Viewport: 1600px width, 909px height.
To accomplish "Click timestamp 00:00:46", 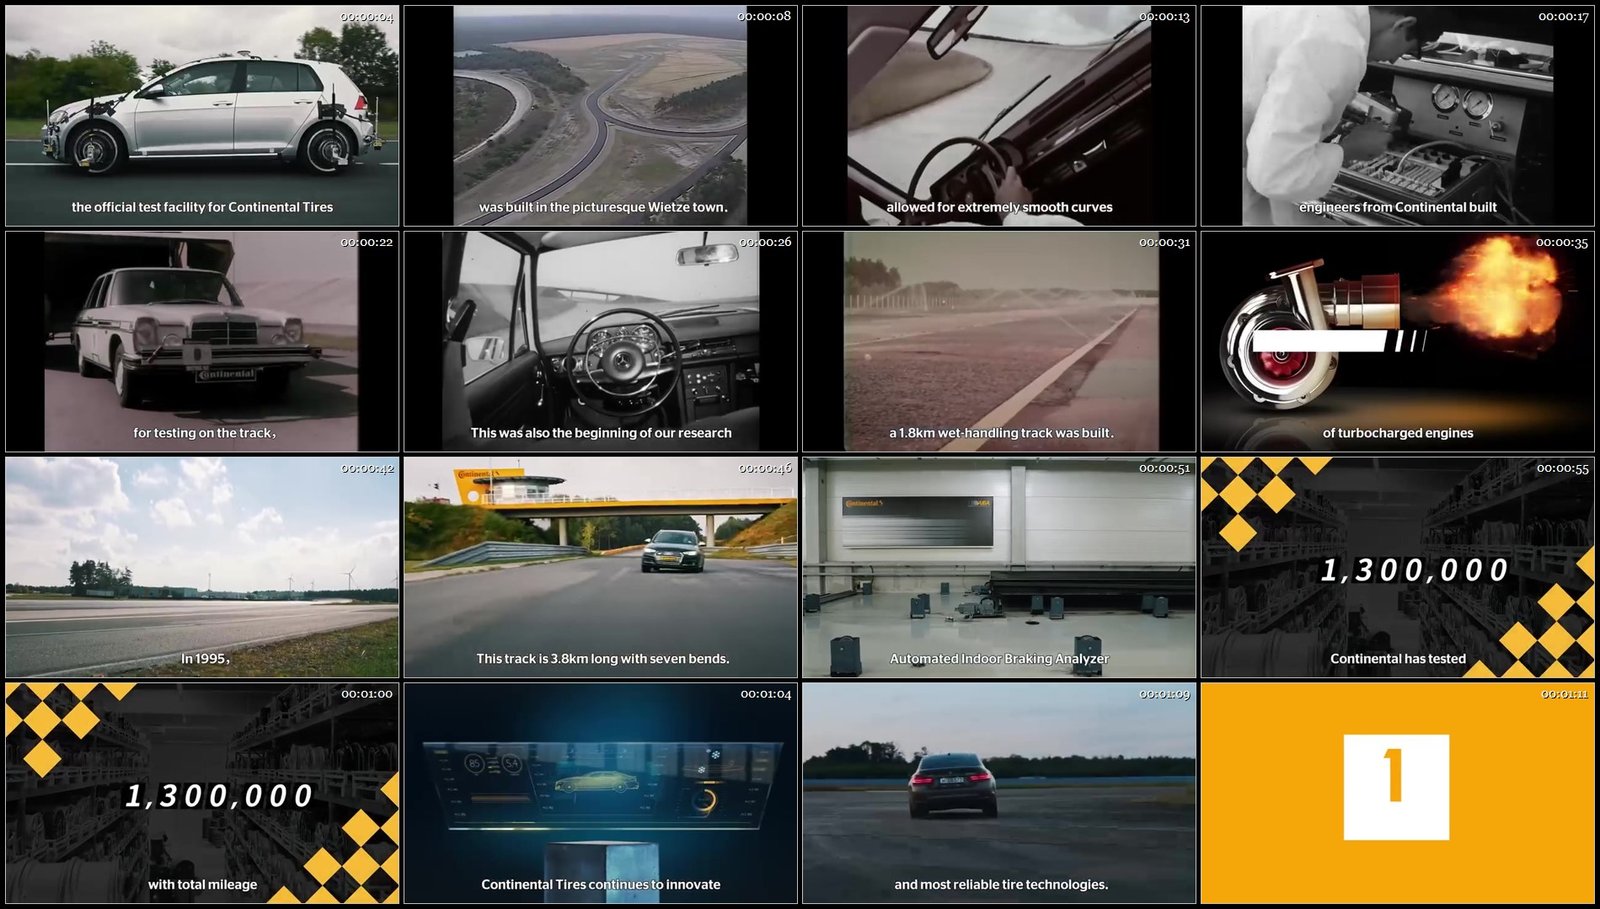I will point(765,469).
